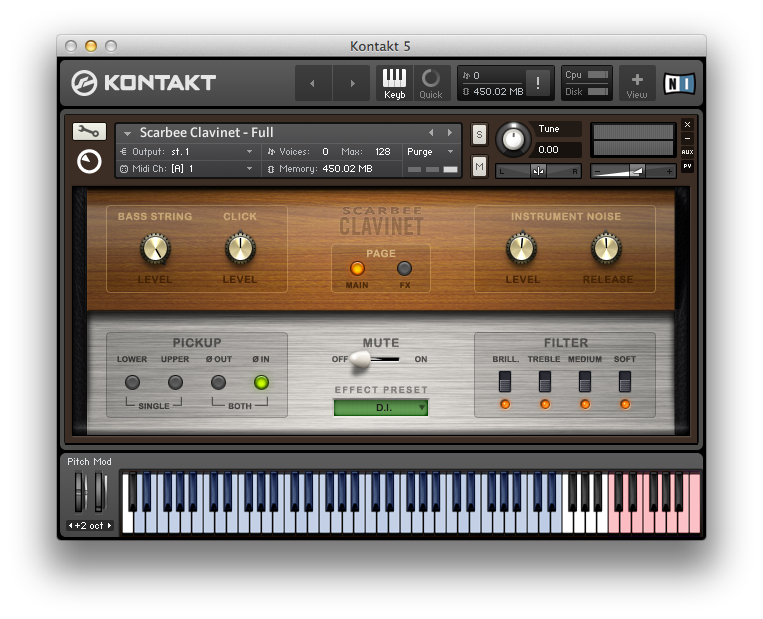
Task: Select the LOWER pickup button
Action: tap(132, 382)
